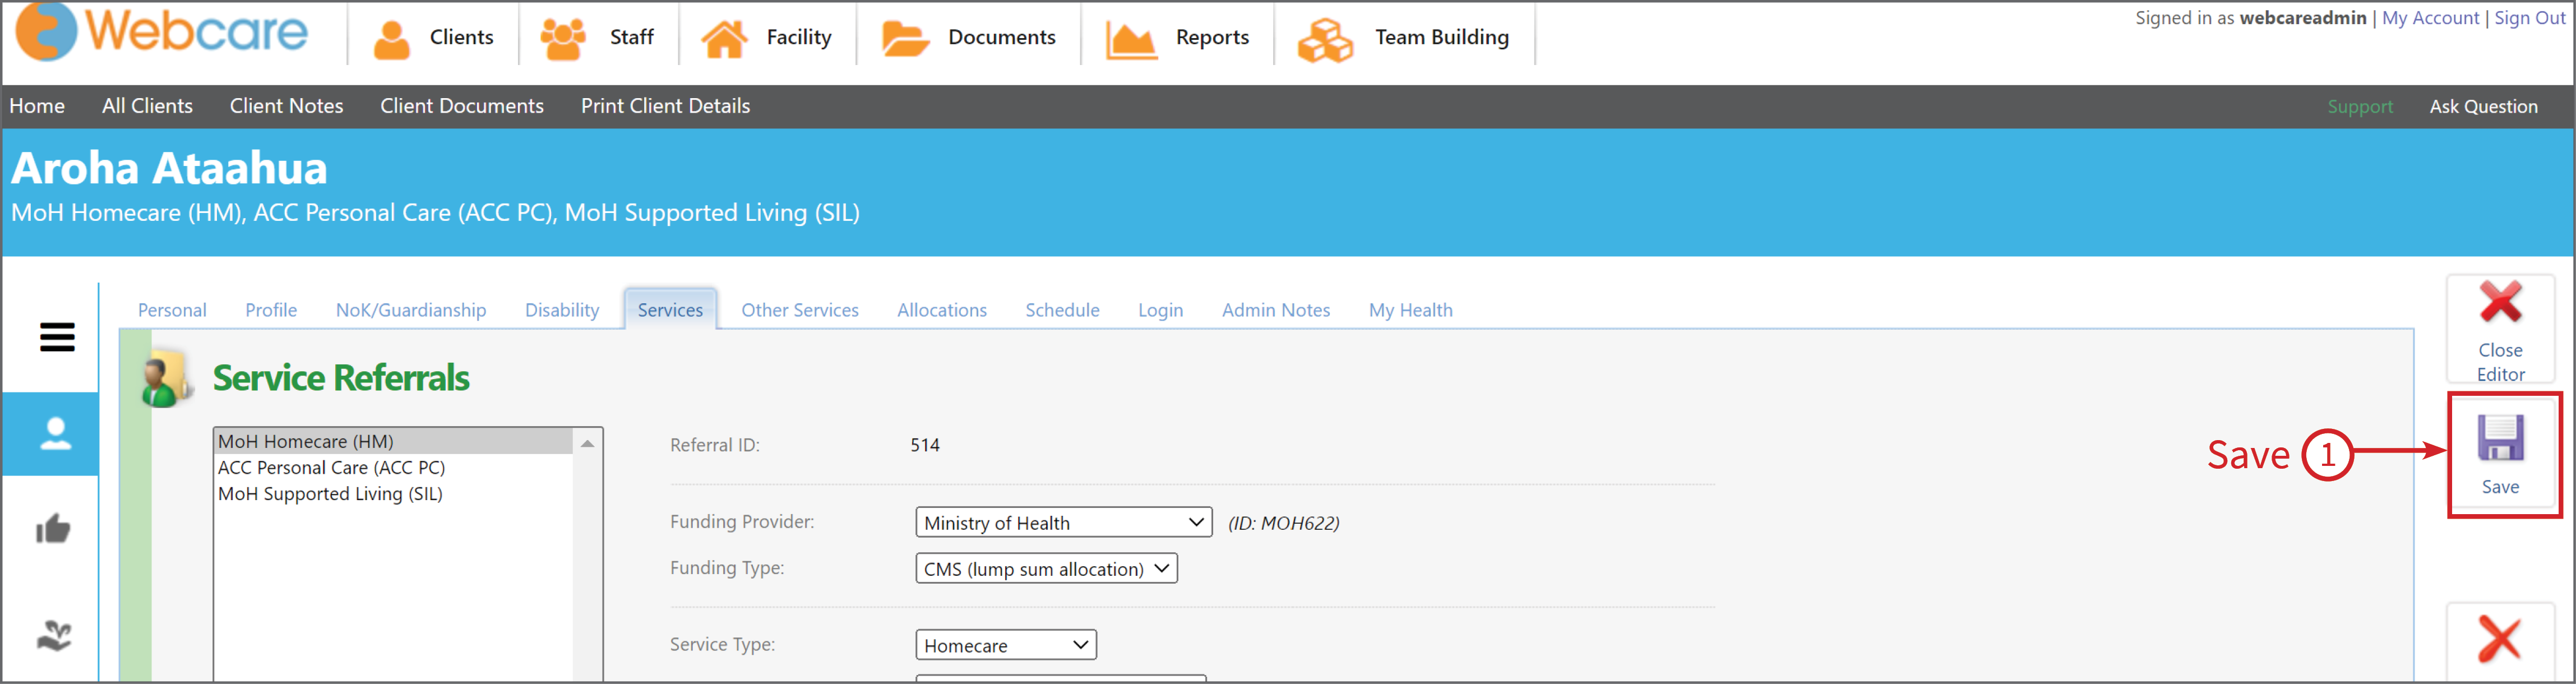Open the Team Building blocks icon

tap(1325, 39)
